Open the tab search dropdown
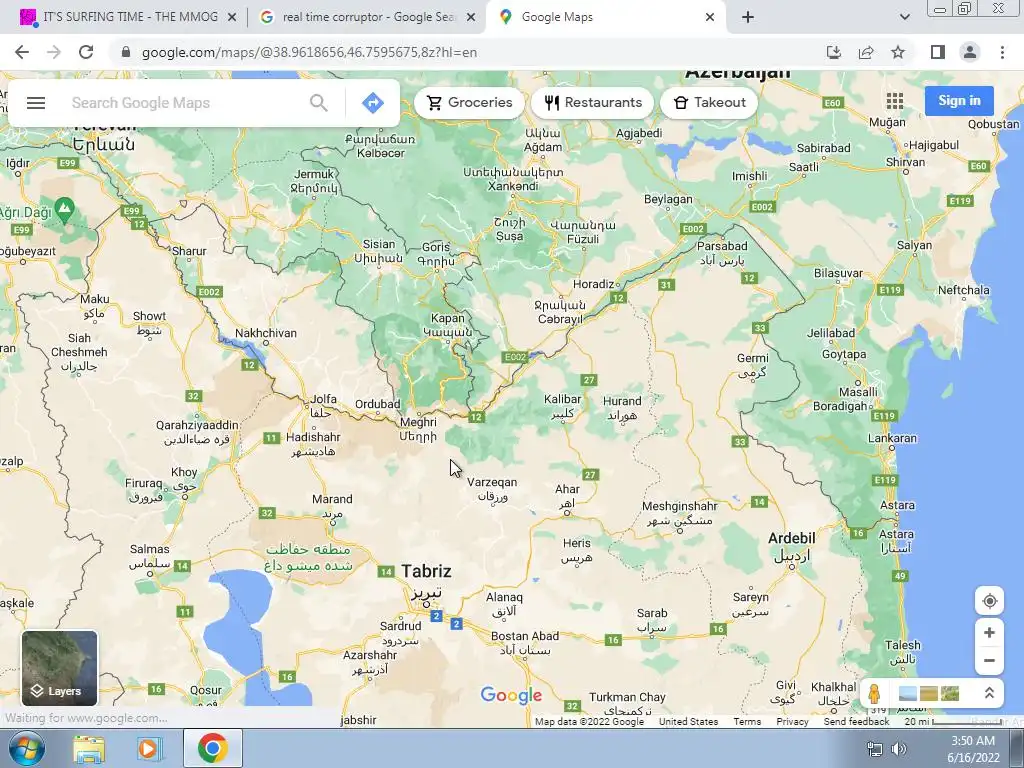 click(x=904, y=18)
